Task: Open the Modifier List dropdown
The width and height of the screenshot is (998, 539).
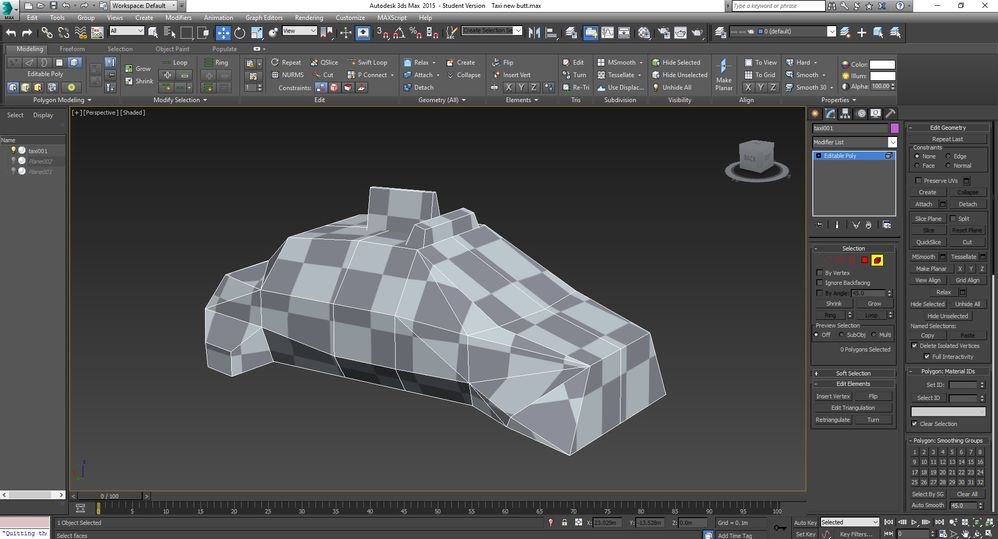Action: tap(892, 142)
